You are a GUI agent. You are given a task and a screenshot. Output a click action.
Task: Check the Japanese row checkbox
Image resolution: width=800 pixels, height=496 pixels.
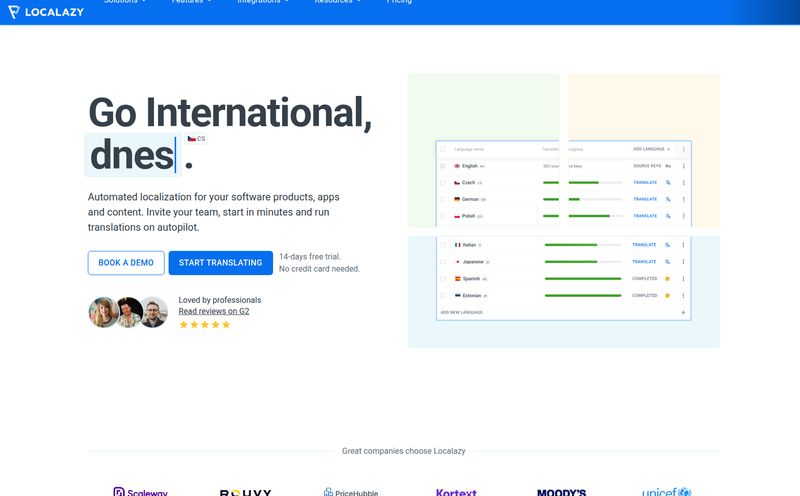443,262
